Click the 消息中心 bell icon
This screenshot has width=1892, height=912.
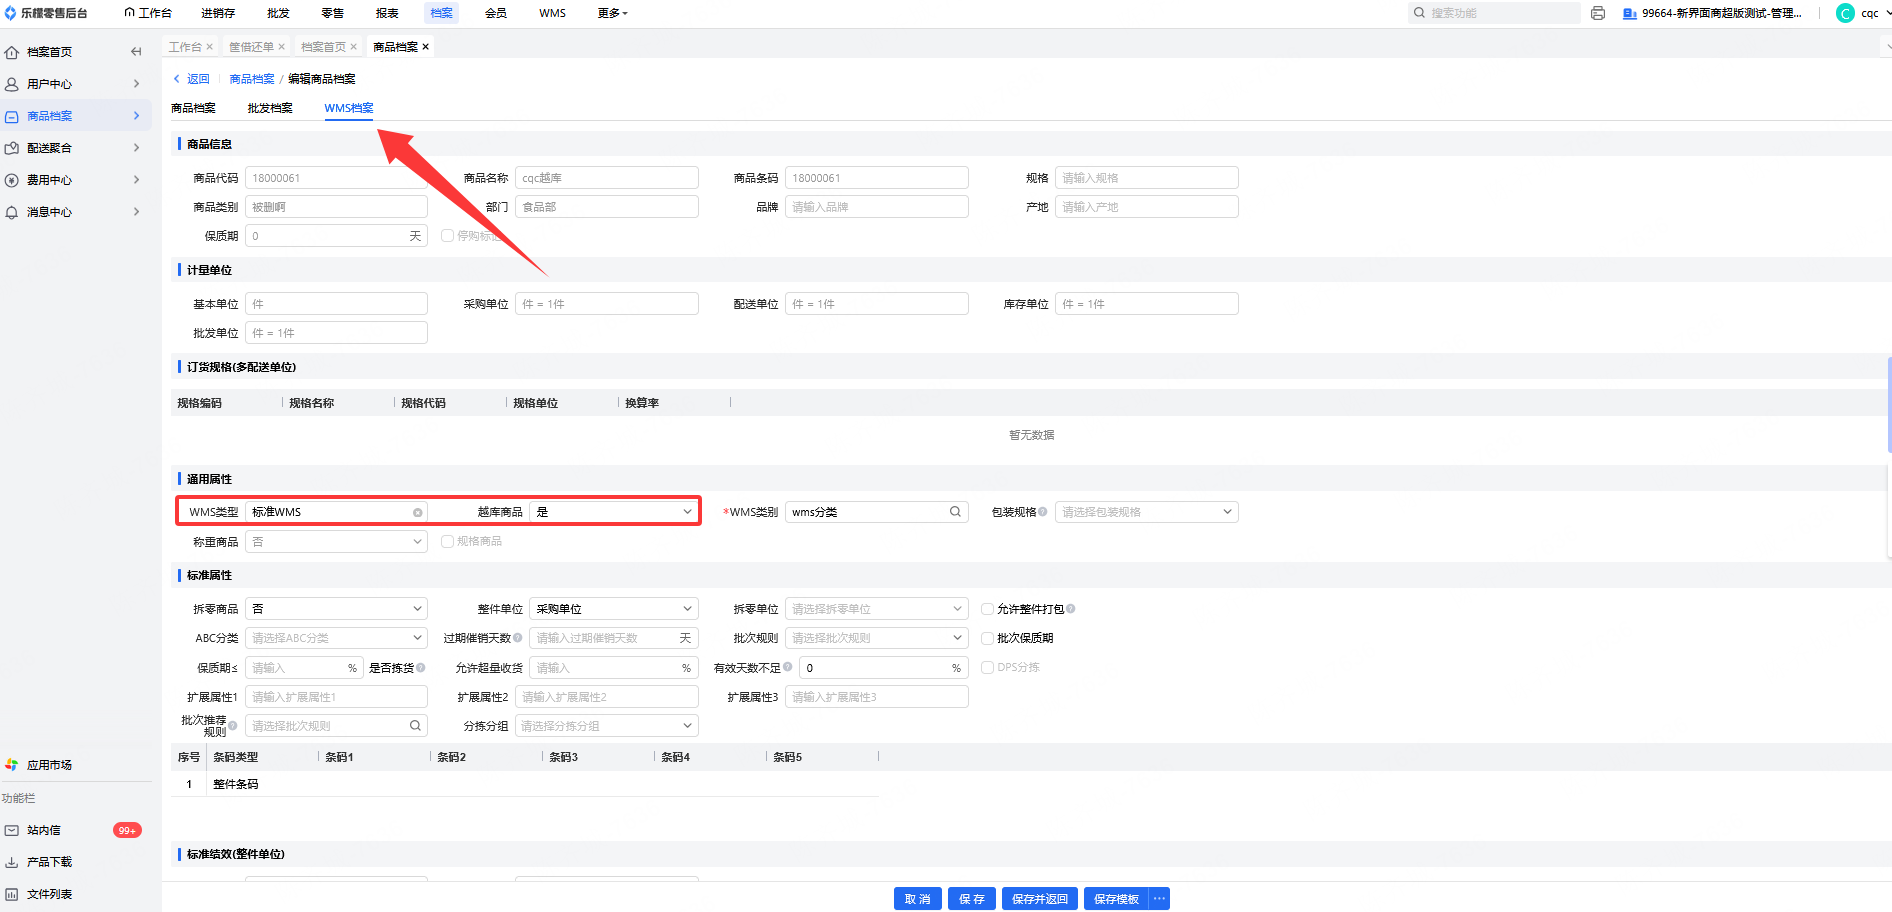12,212
